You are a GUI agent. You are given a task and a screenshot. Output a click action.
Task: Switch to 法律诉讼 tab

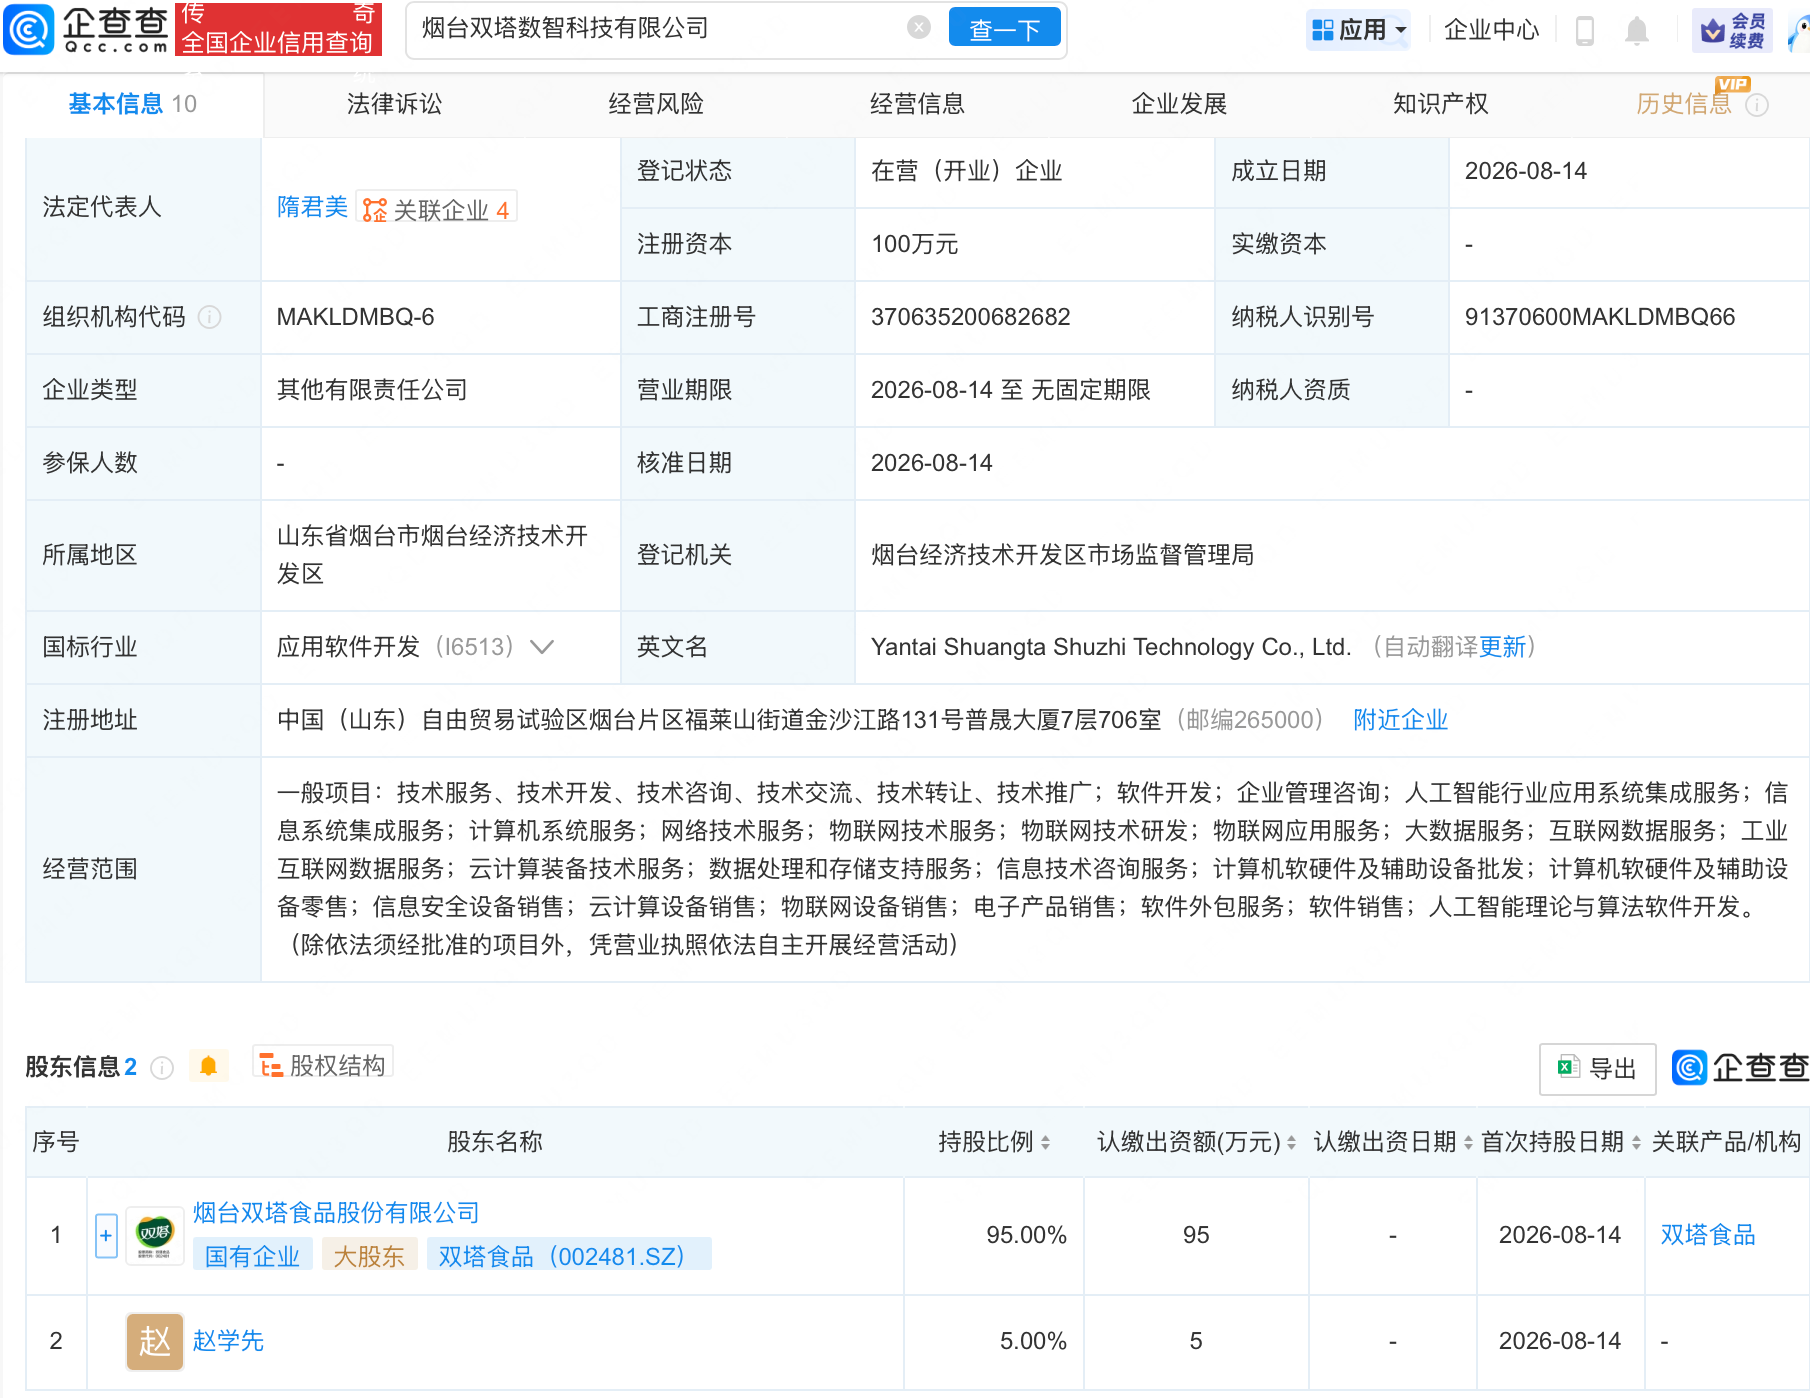[394, 104]
